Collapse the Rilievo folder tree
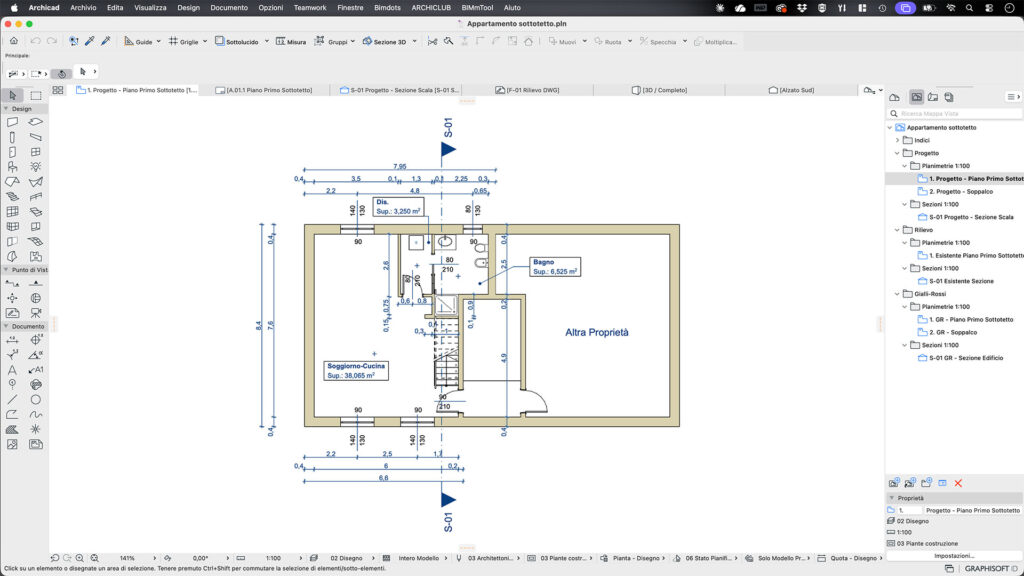1024x576 pixels. (897, 230)
